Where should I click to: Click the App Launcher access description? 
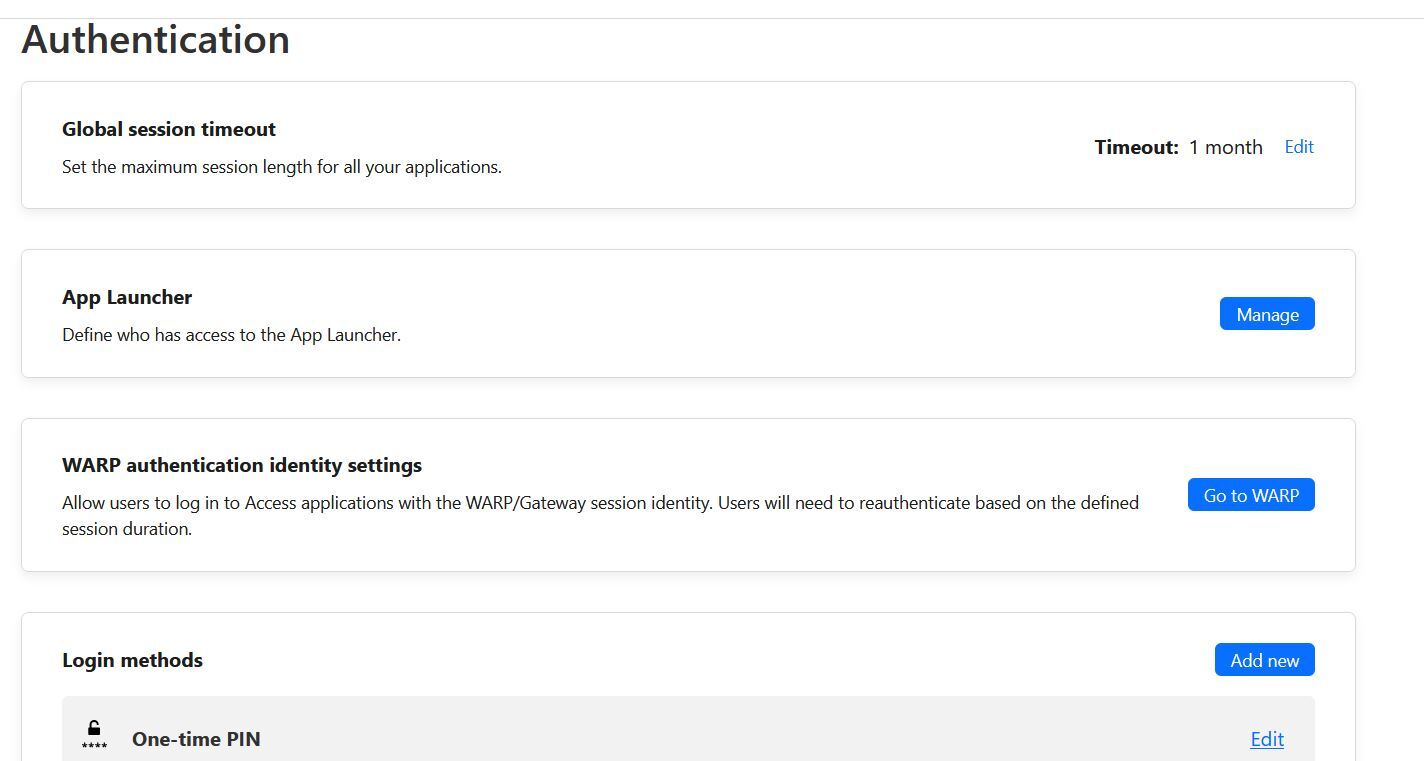pos(231,335)
